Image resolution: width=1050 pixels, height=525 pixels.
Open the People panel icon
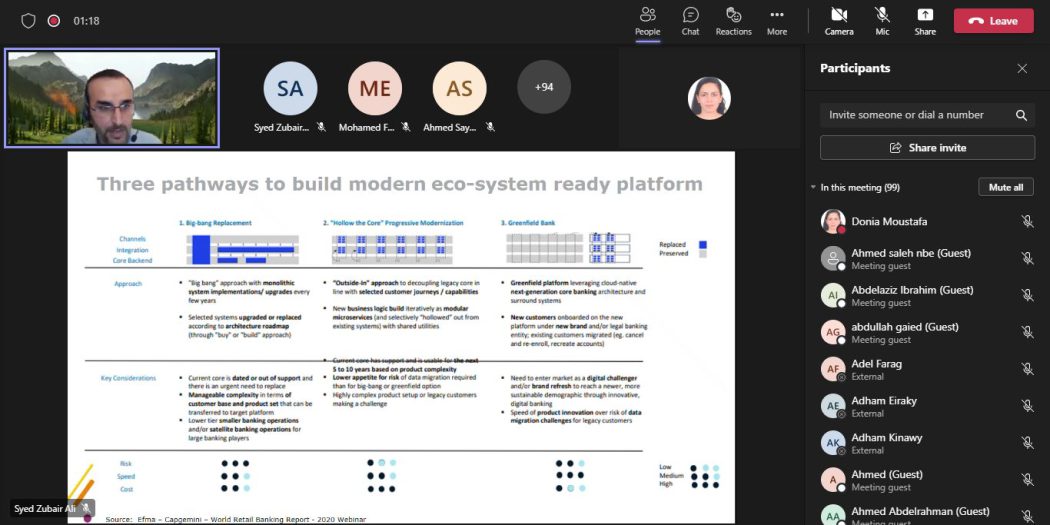pos(647,15)
